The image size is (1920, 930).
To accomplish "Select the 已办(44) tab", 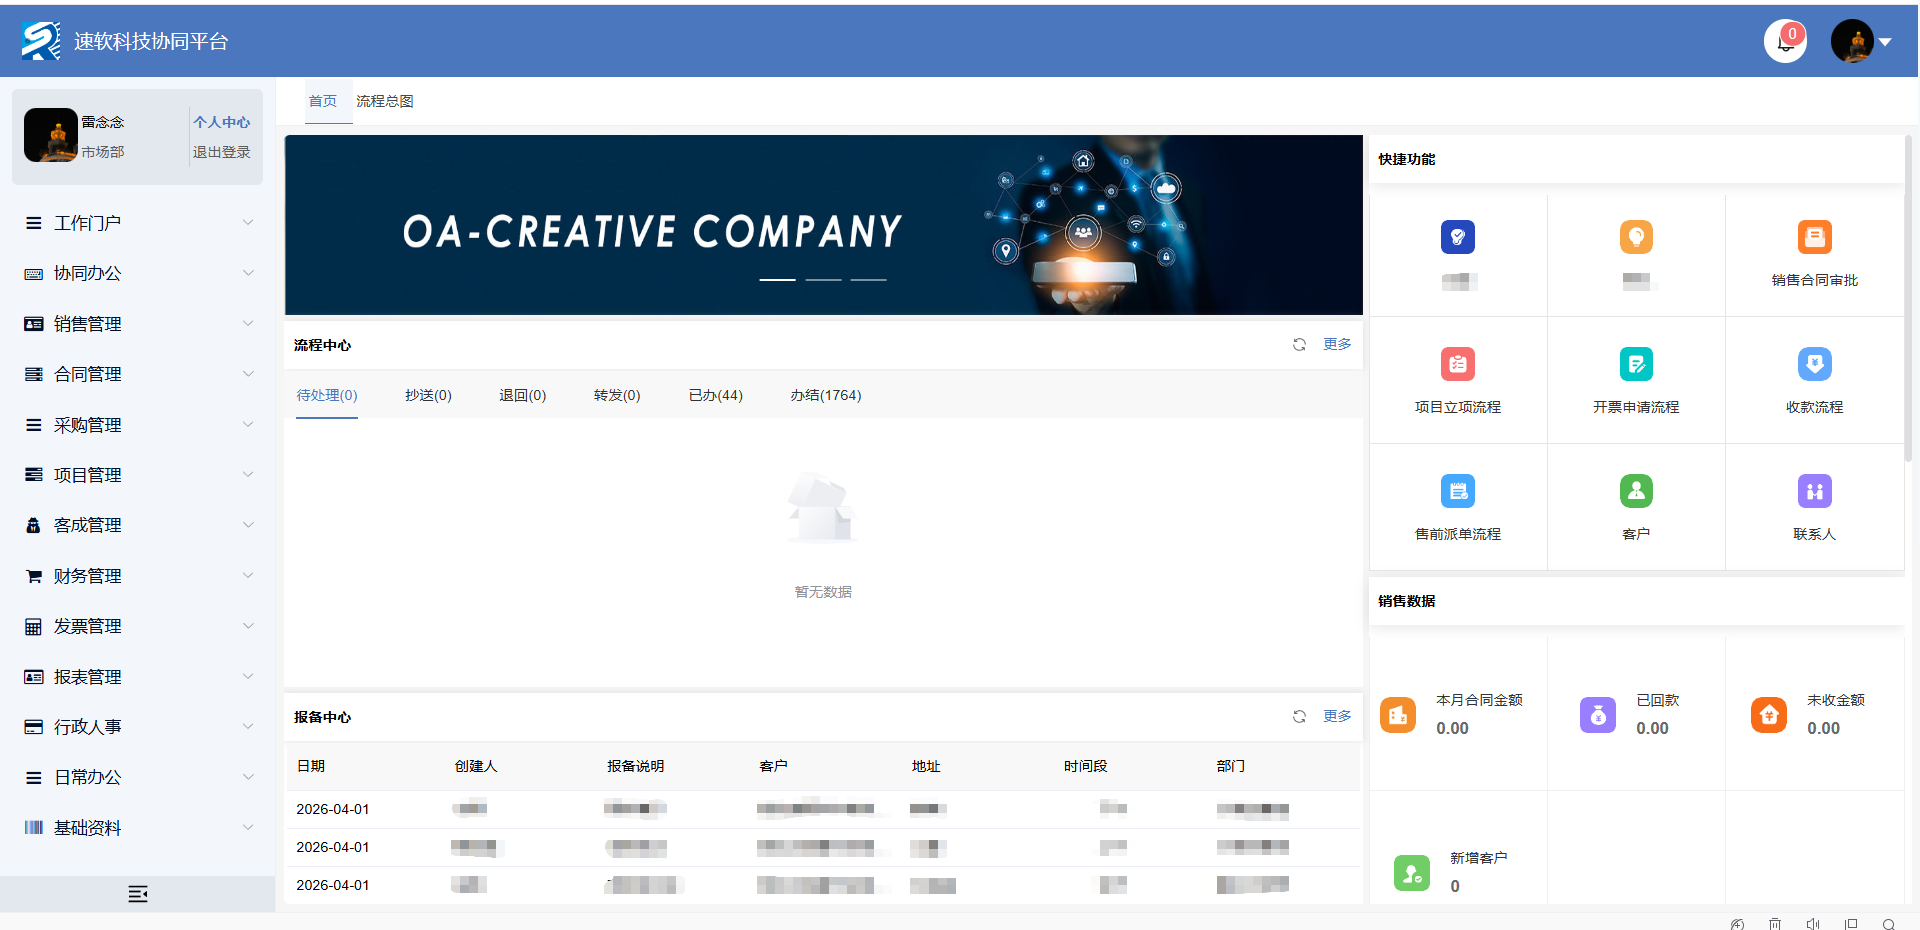I will click(715, 396).
